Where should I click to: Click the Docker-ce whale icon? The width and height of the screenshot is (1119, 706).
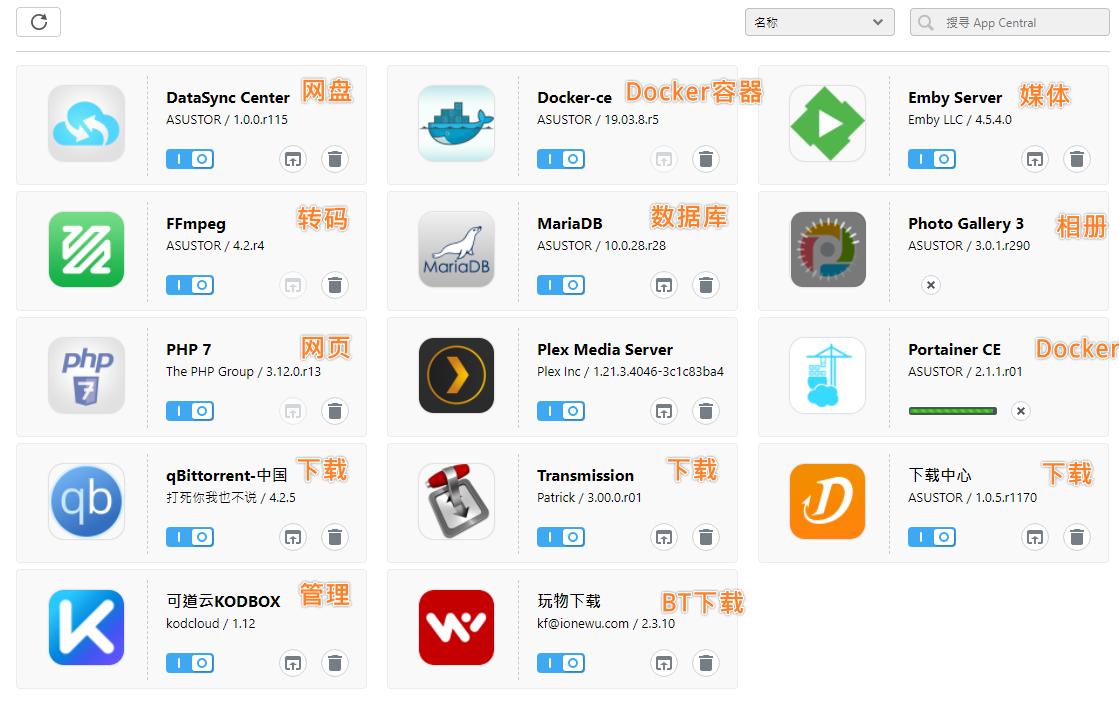tap(456, 124)
